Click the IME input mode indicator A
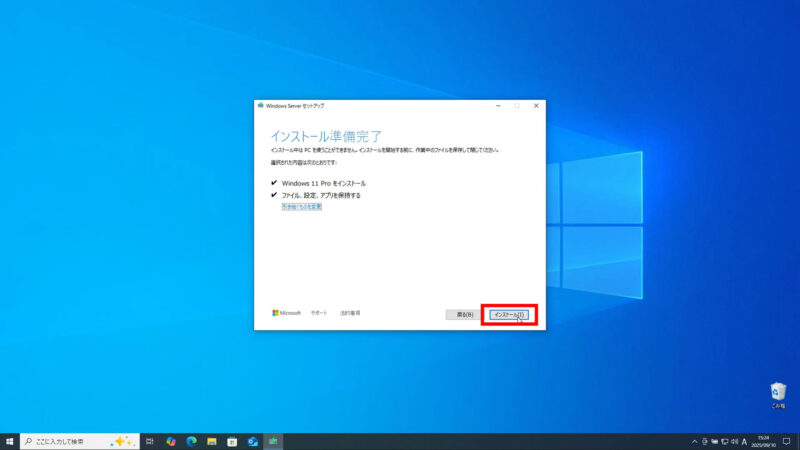This screenshot has height=450, width=800. [744, 441]
